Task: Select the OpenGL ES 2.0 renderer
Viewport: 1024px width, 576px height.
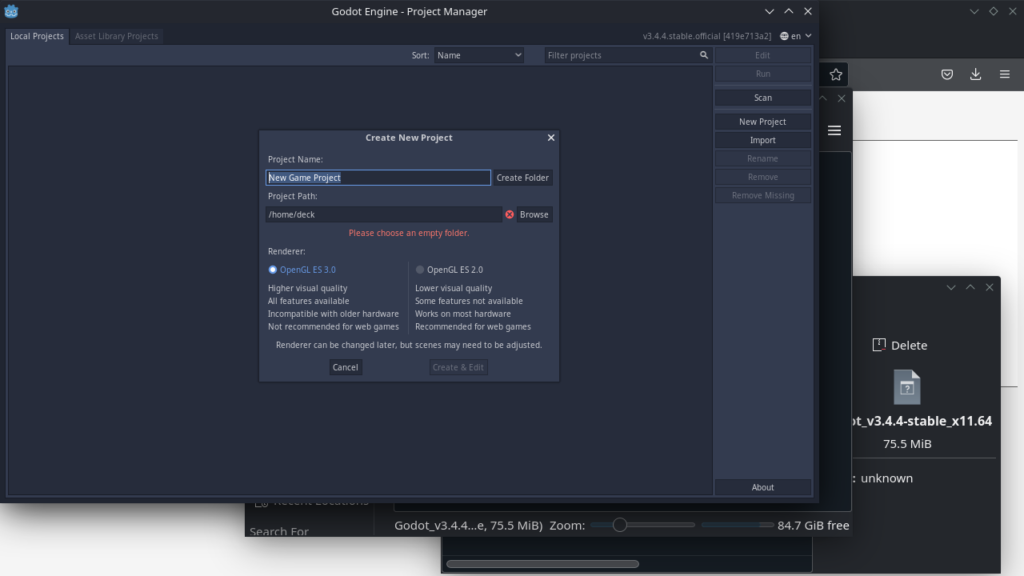Action: [x=420, y=269]
